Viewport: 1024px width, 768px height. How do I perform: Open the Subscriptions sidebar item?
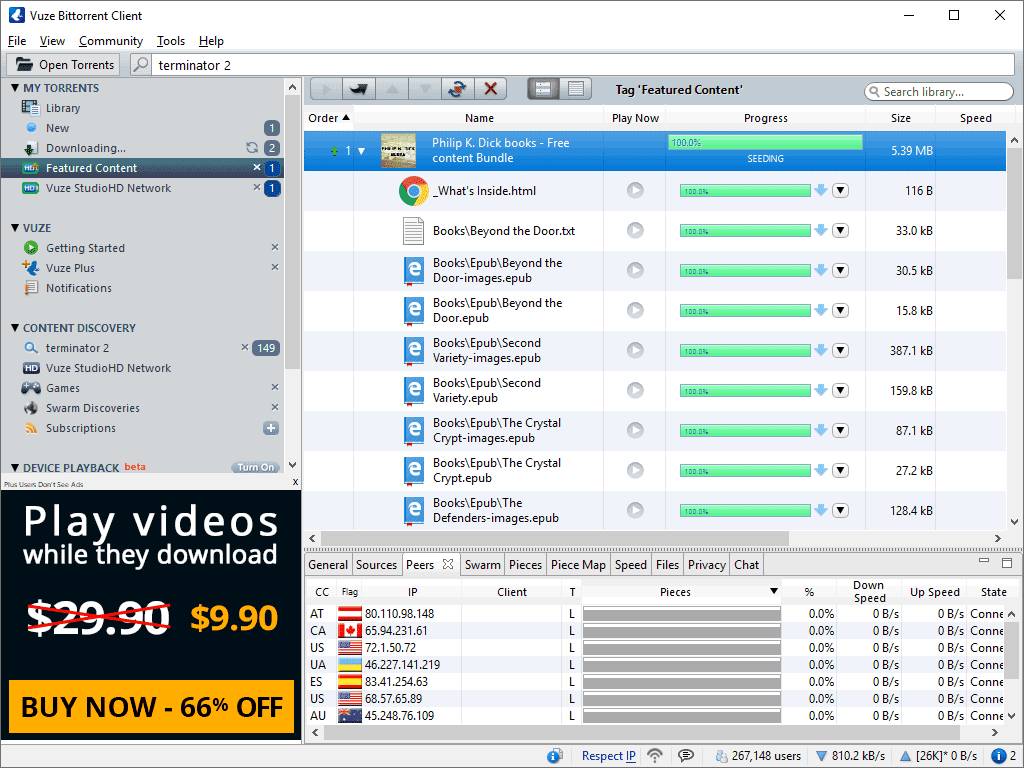tap(80, 428)
